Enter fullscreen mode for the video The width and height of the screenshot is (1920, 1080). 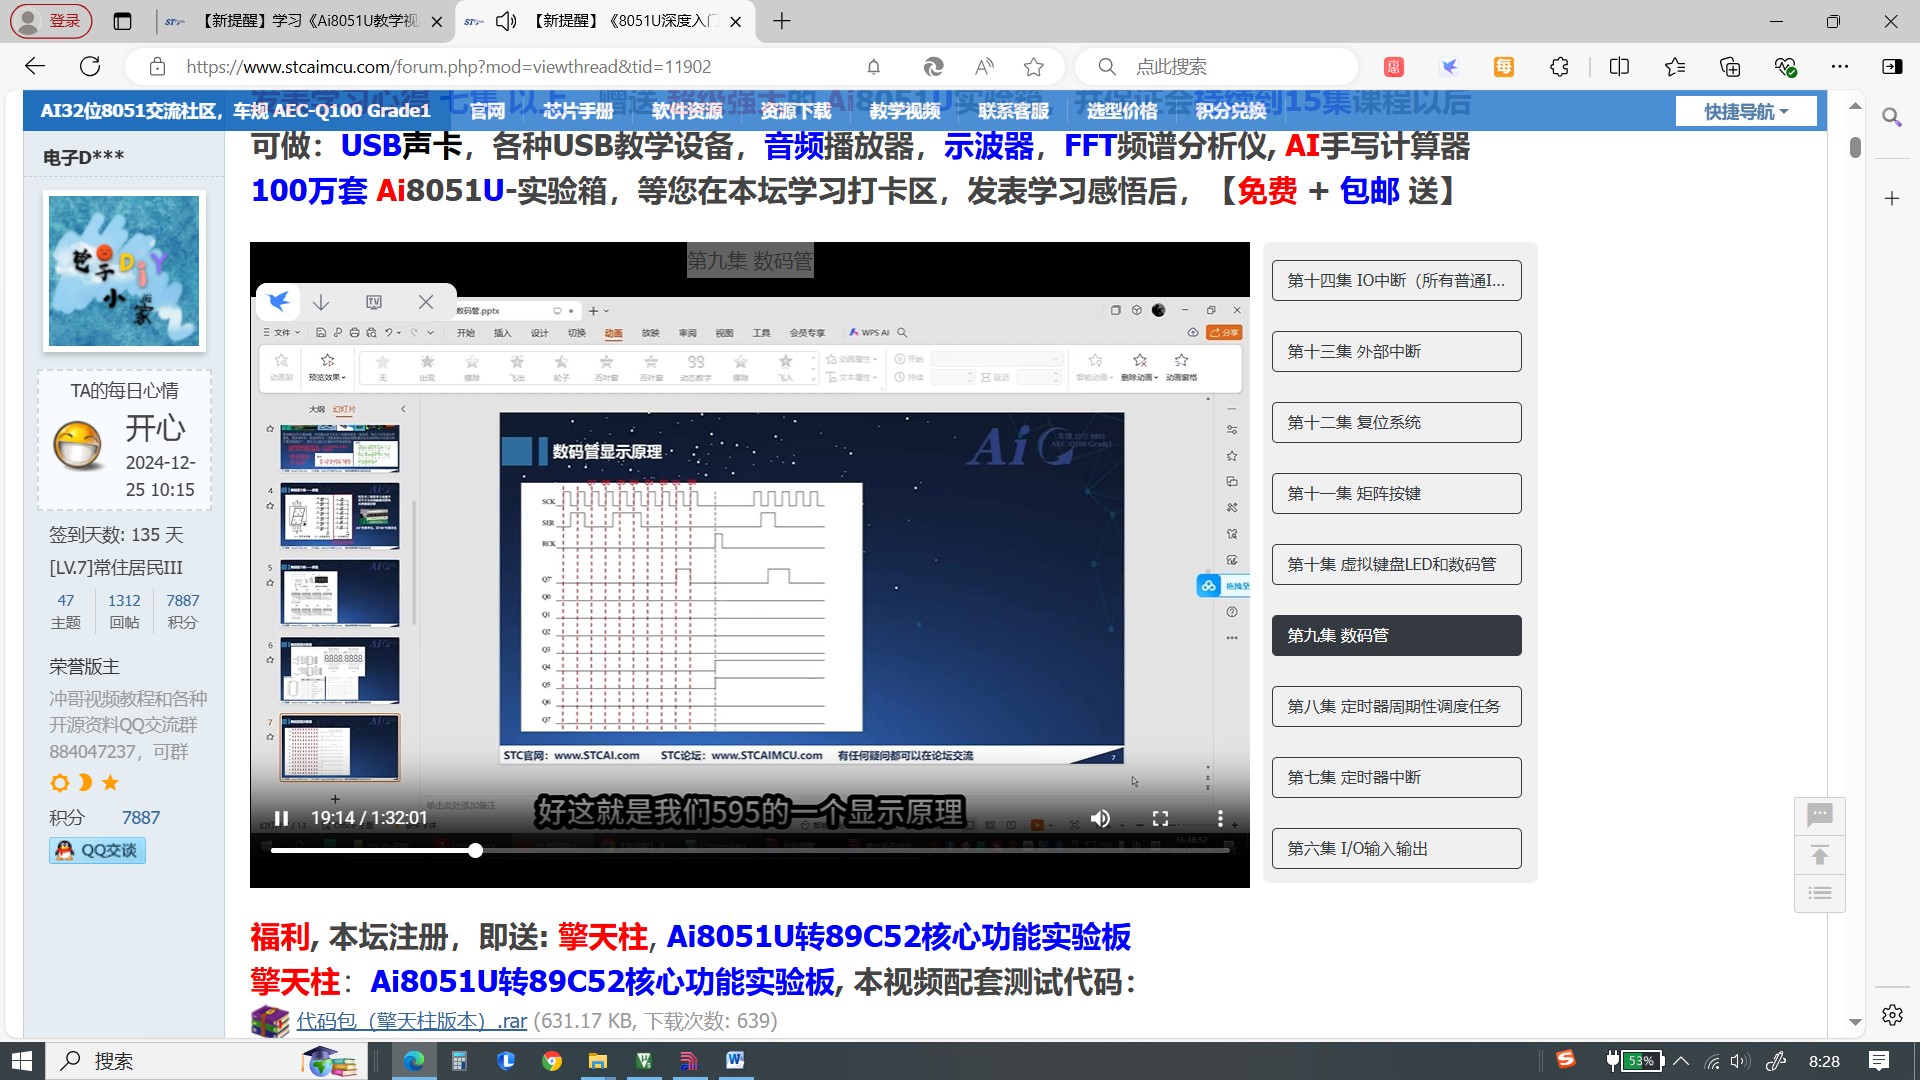(x=1160, y=818)
